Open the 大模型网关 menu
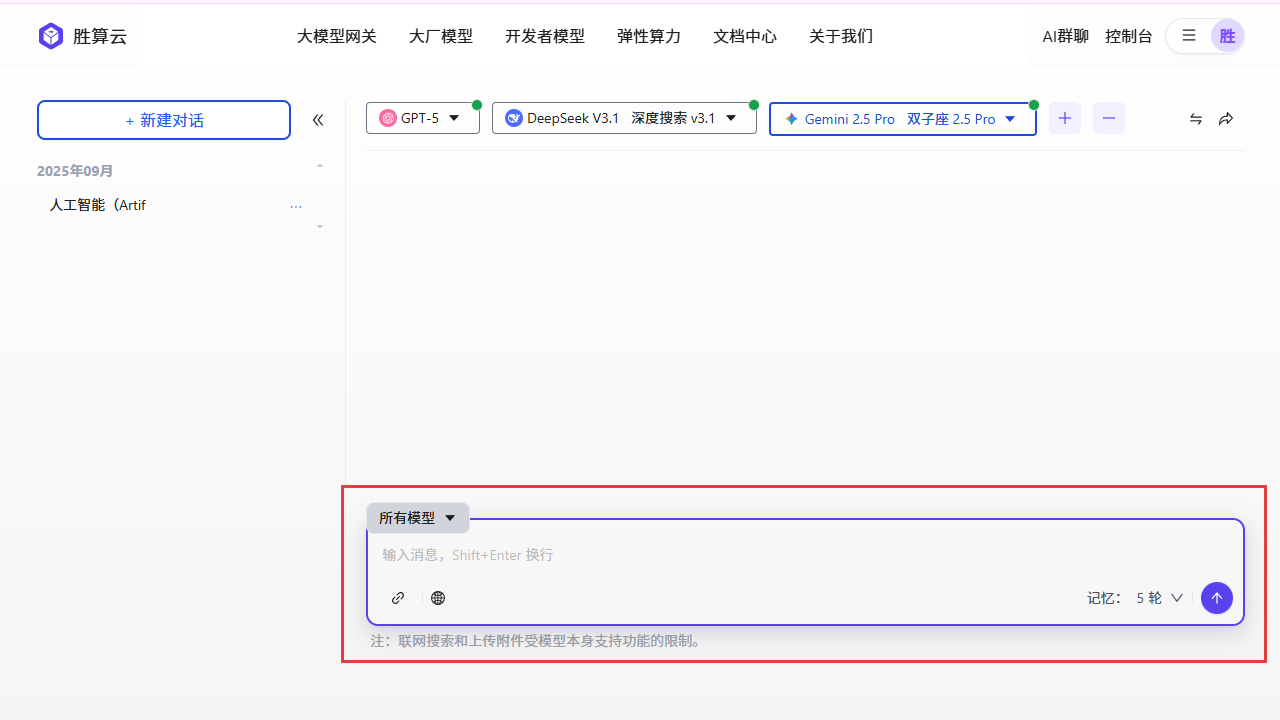 (337, 36)
